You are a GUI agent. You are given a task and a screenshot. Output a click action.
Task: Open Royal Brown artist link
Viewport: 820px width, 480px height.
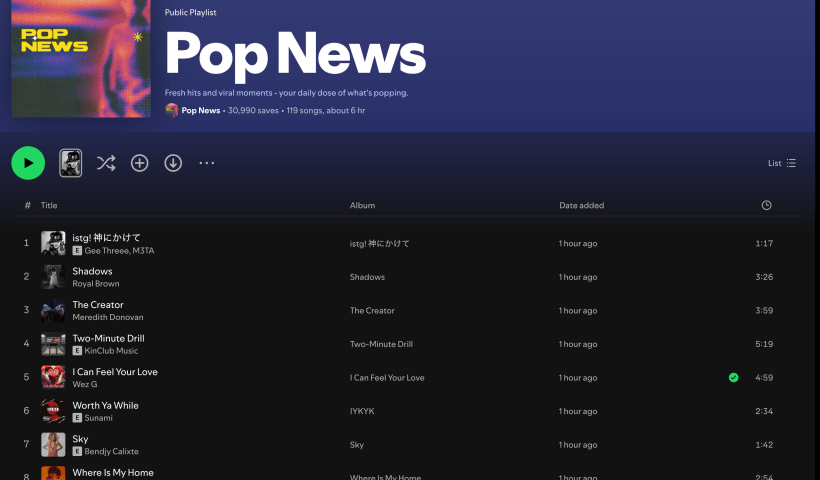pyautogui.click(x=96, y=284)
